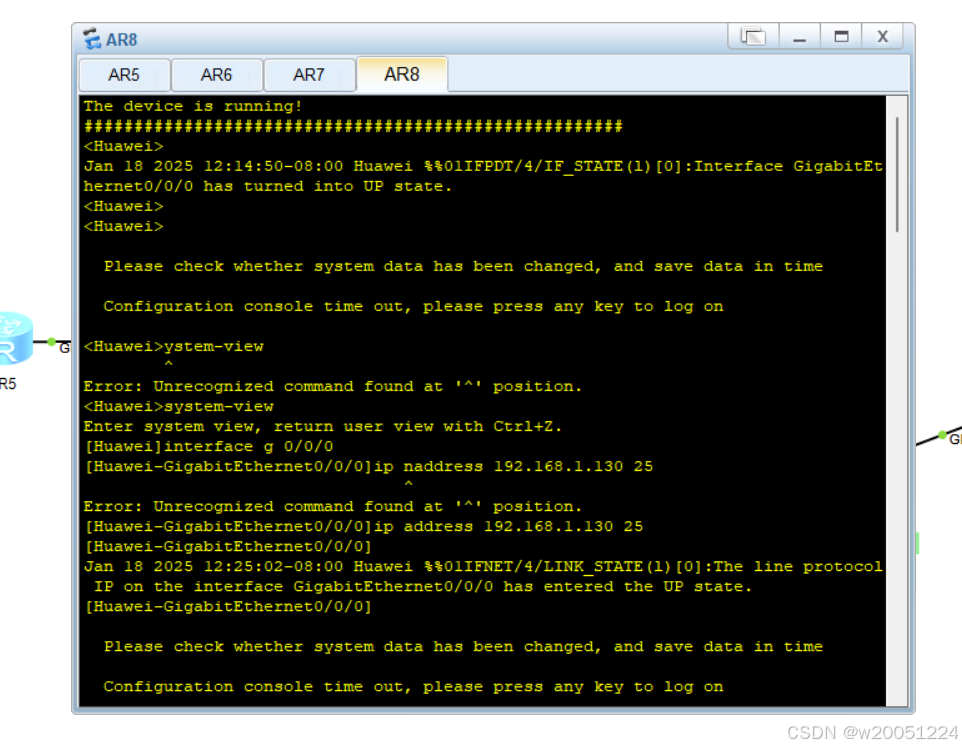The width and height of the screenshot is (962, 750).
Task: Select the AR5 router icon on the topology canvas
Action: click(16, 337)
